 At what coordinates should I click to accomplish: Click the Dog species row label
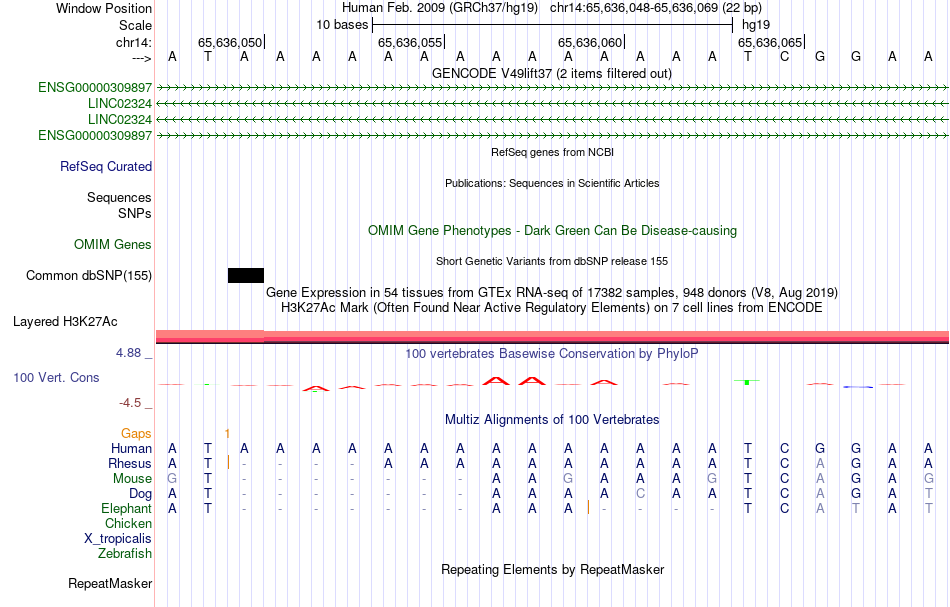pos(141,494)
